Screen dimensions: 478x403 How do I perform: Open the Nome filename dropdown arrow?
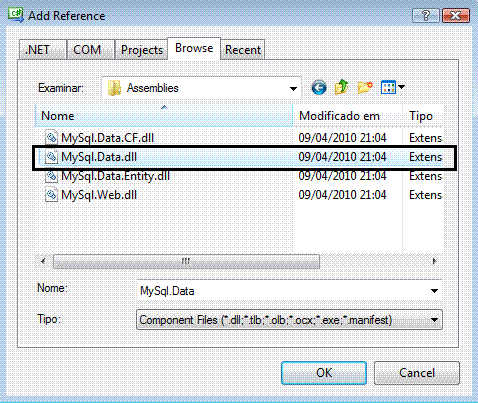click(434, 291)
